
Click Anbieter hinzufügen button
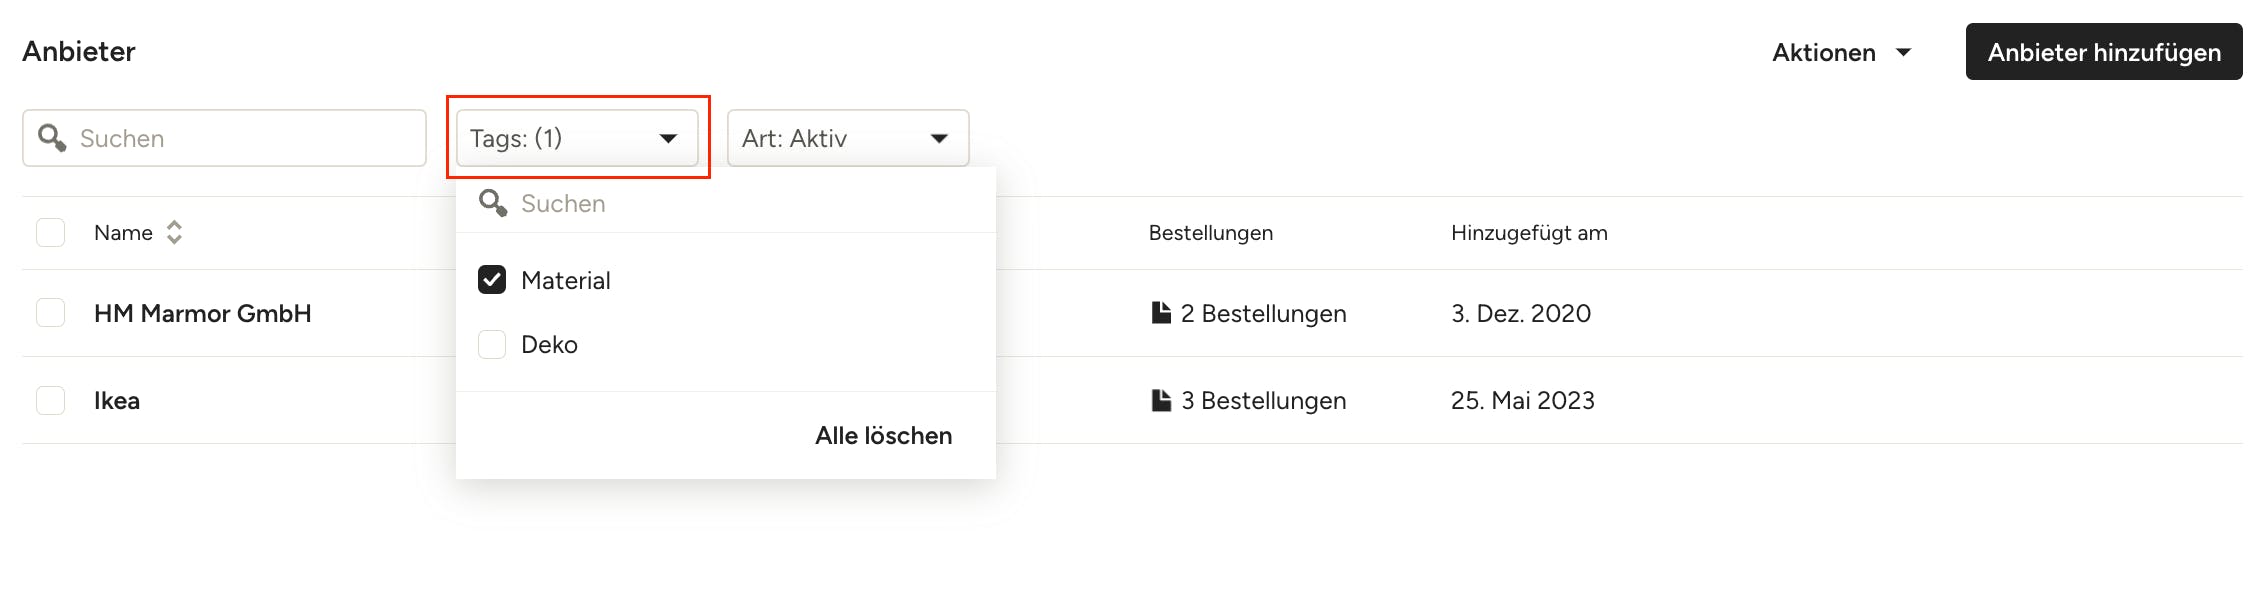[x=2104, y=52]
